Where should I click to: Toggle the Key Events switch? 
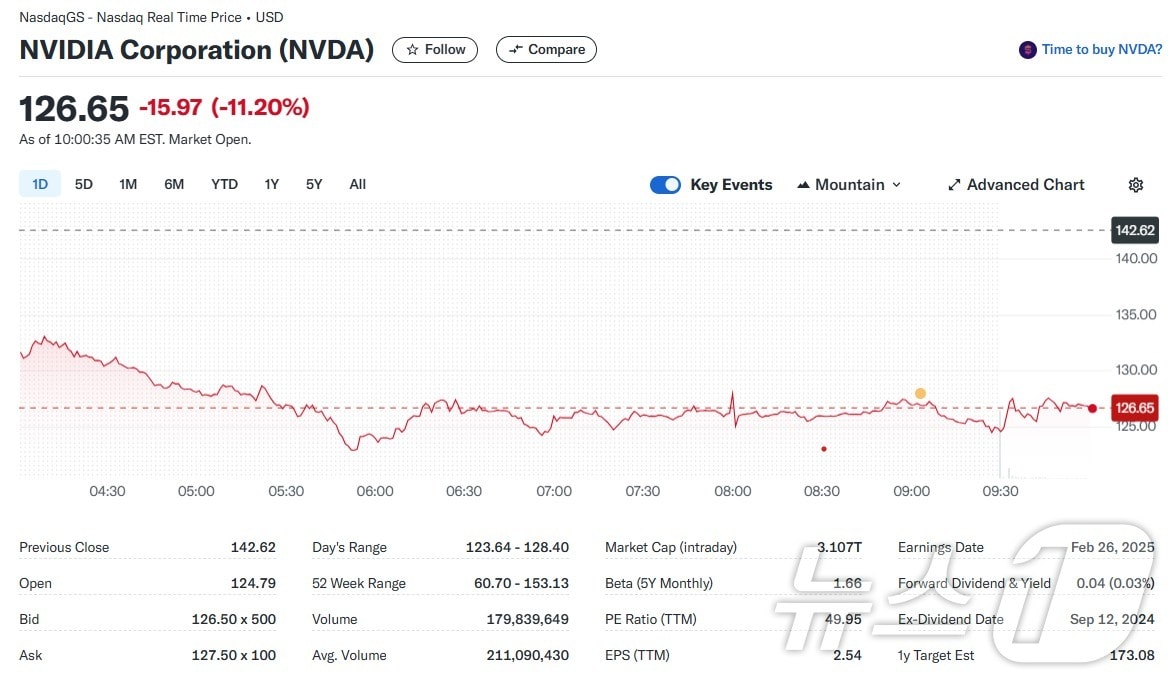(665, 185)
